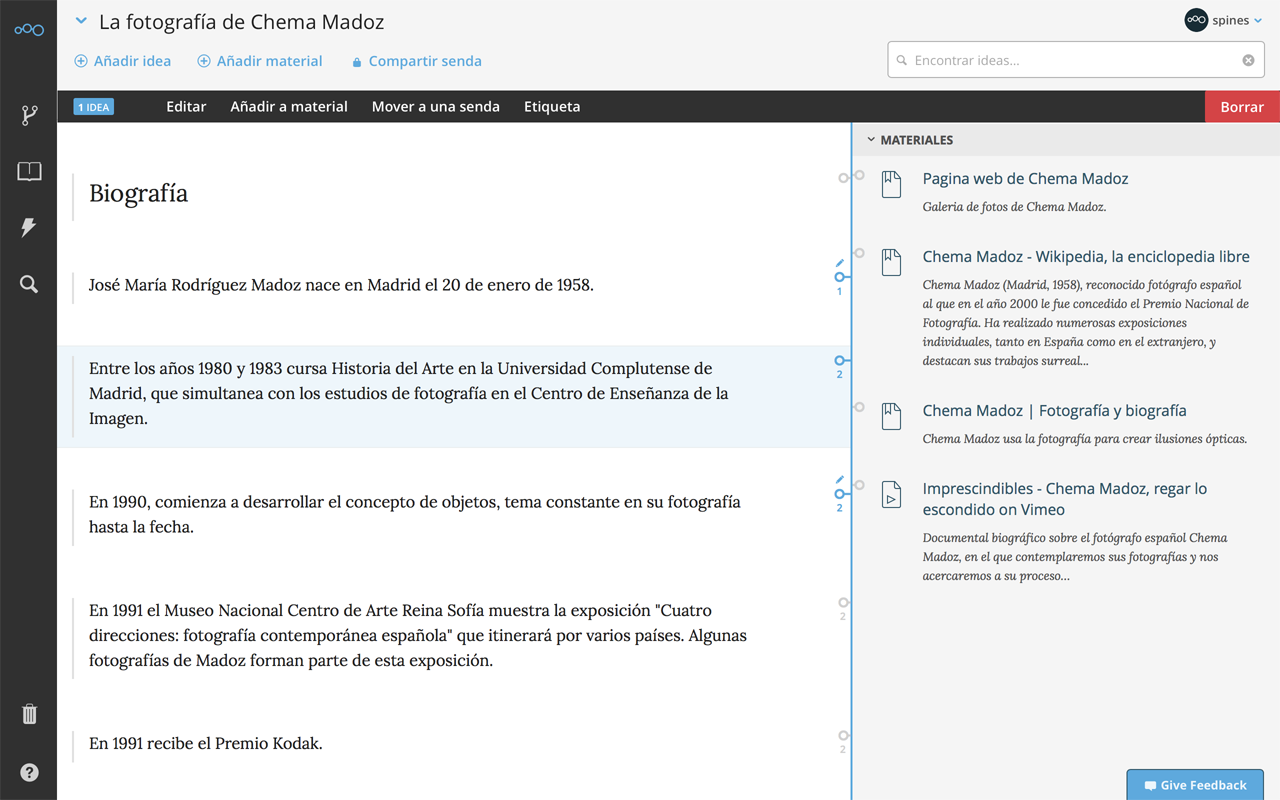Toggle connector circle for Pagina web material
The width and height of the screenshot is (1280, 800).
click(859, 175)
